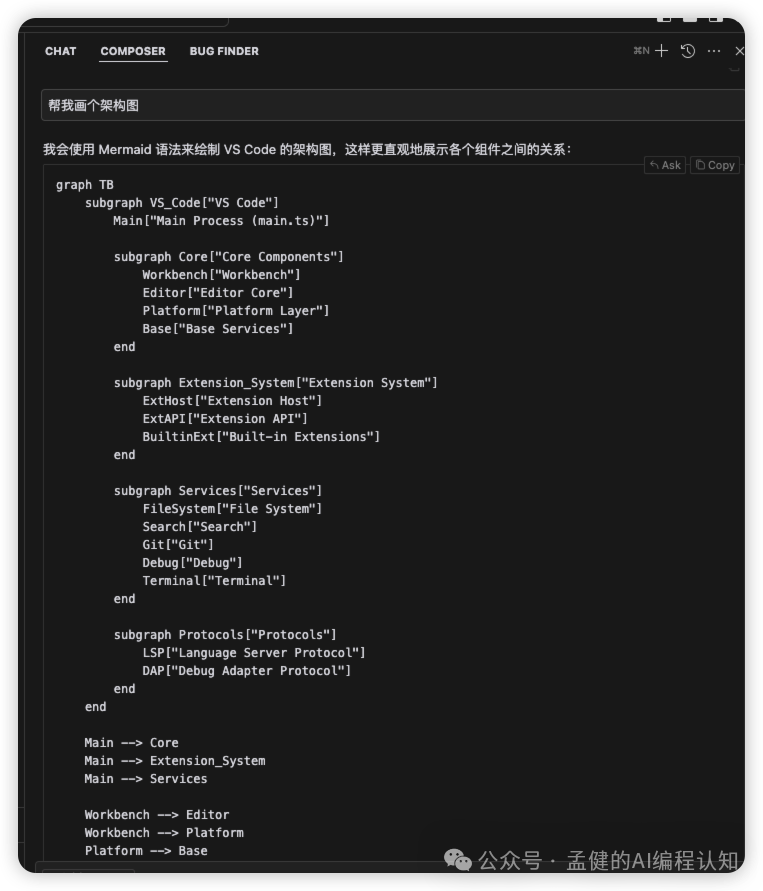Click the 'Workbench["Workbench"]' line
The image size is (763, 891).
tap(221, 275)
